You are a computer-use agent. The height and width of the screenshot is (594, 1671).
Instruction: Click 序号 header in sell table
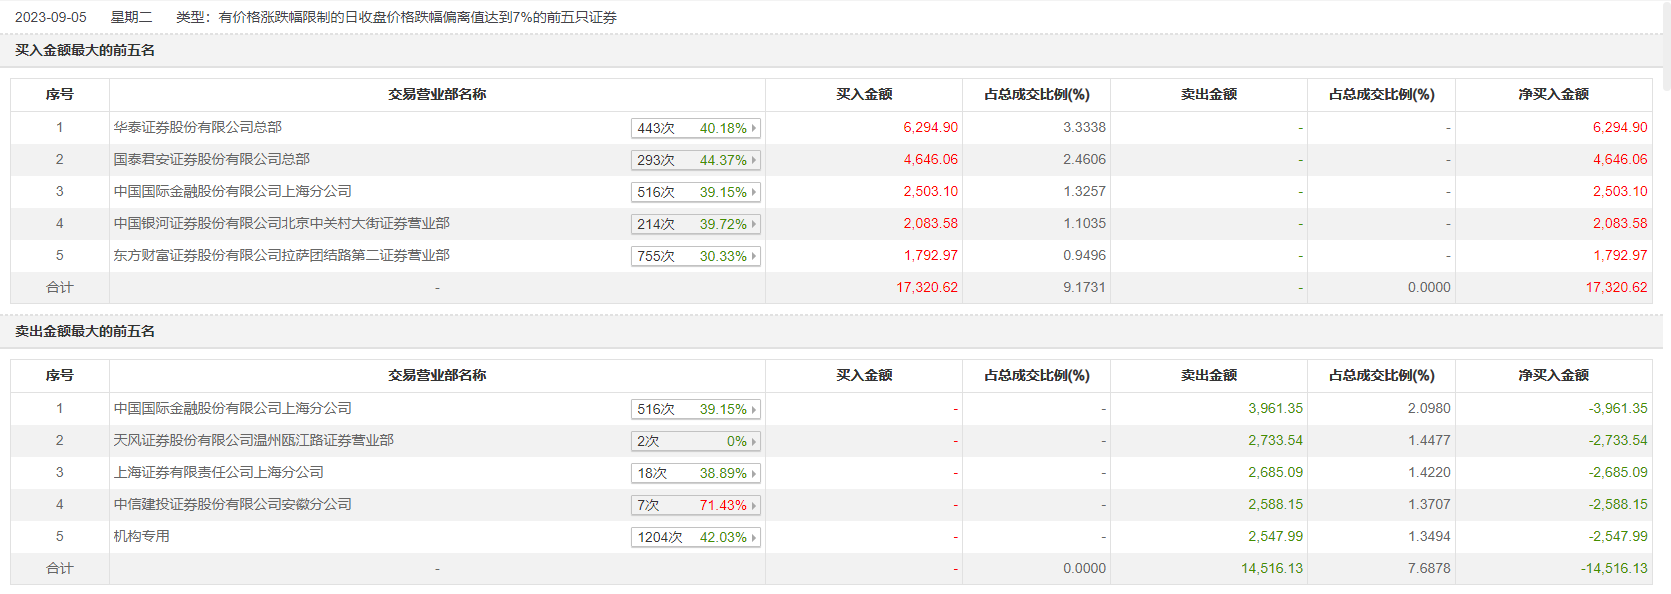click(x=60, y=375)
